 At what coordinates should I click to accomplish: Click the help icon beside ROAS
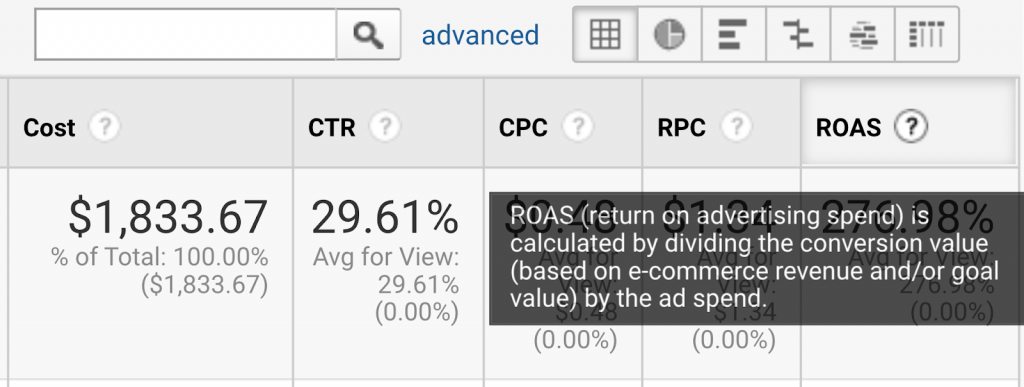(911, 127)
